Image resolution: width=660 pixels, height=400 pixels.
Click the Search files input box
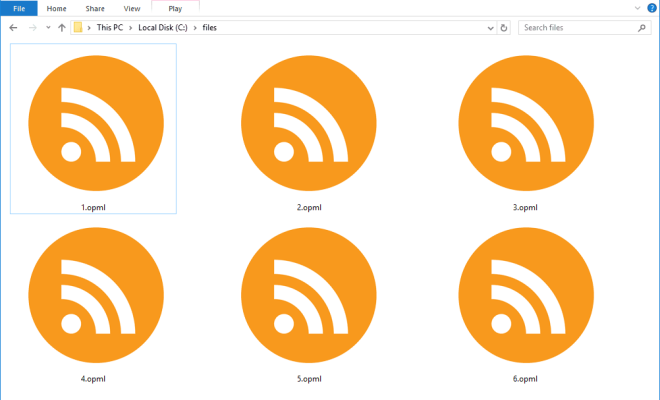tap(585, 28)
